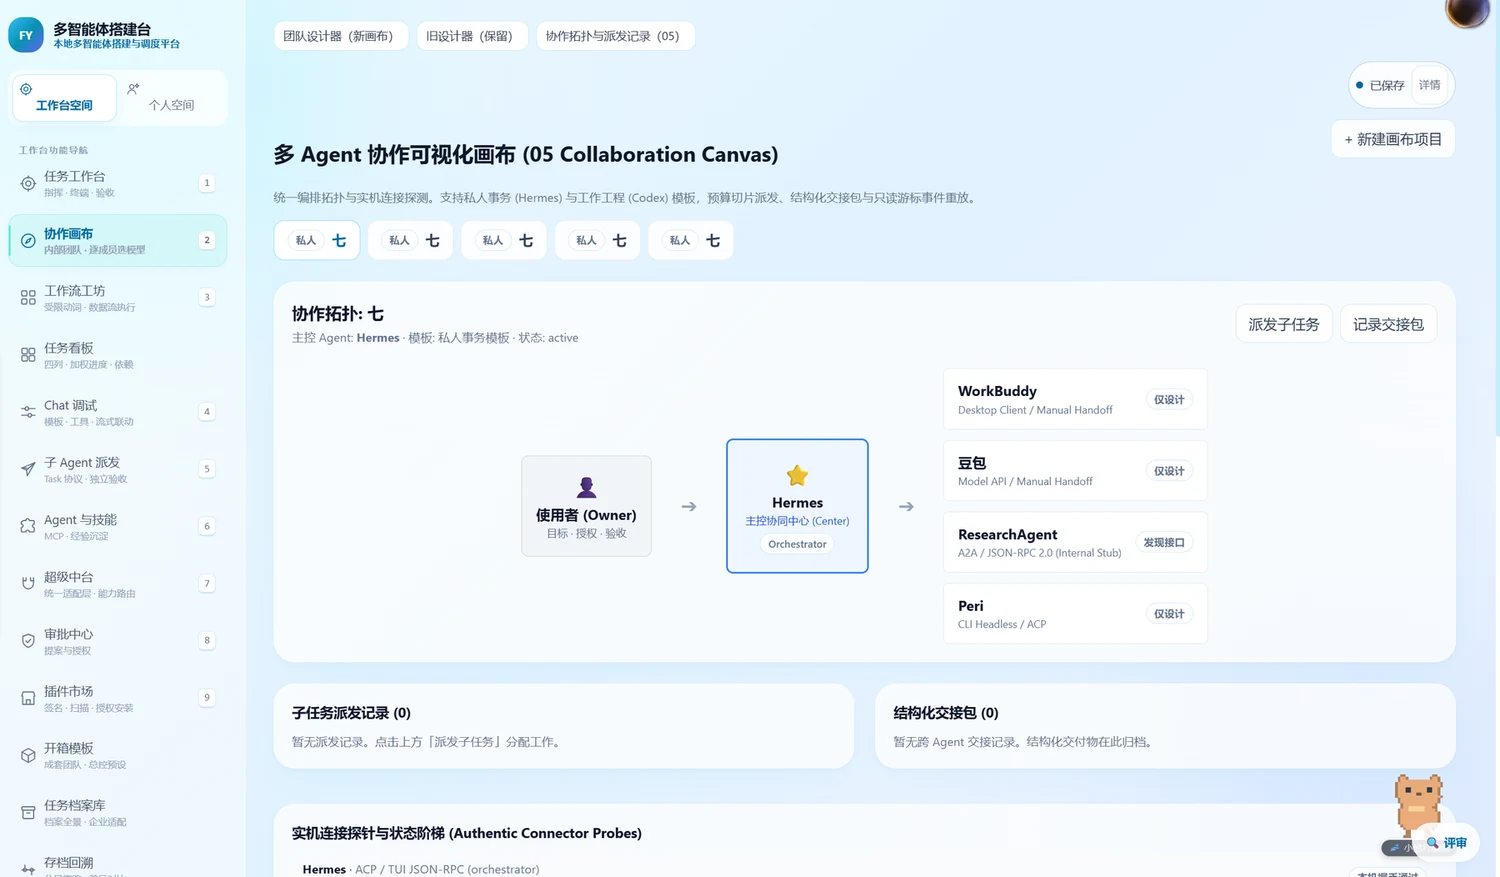Viewport: 1500px width, 877px height.
Task: Click the 详情 button beside 已保存
Action: (x=1430, y=85)
